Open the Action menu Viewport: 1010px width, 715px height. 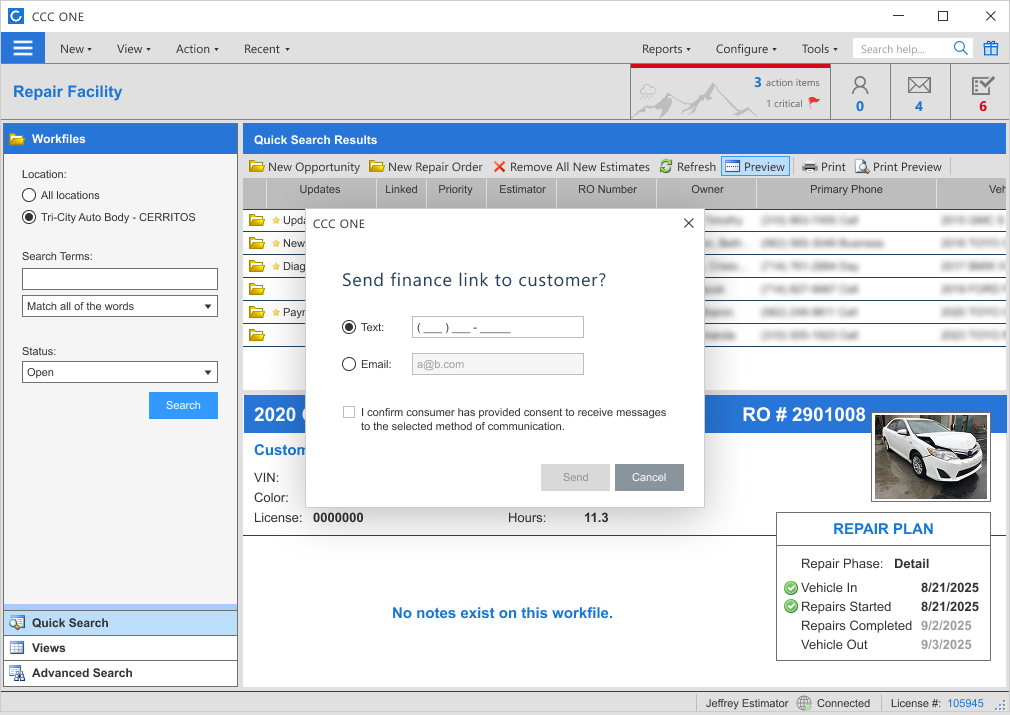(x=197, y=49)
